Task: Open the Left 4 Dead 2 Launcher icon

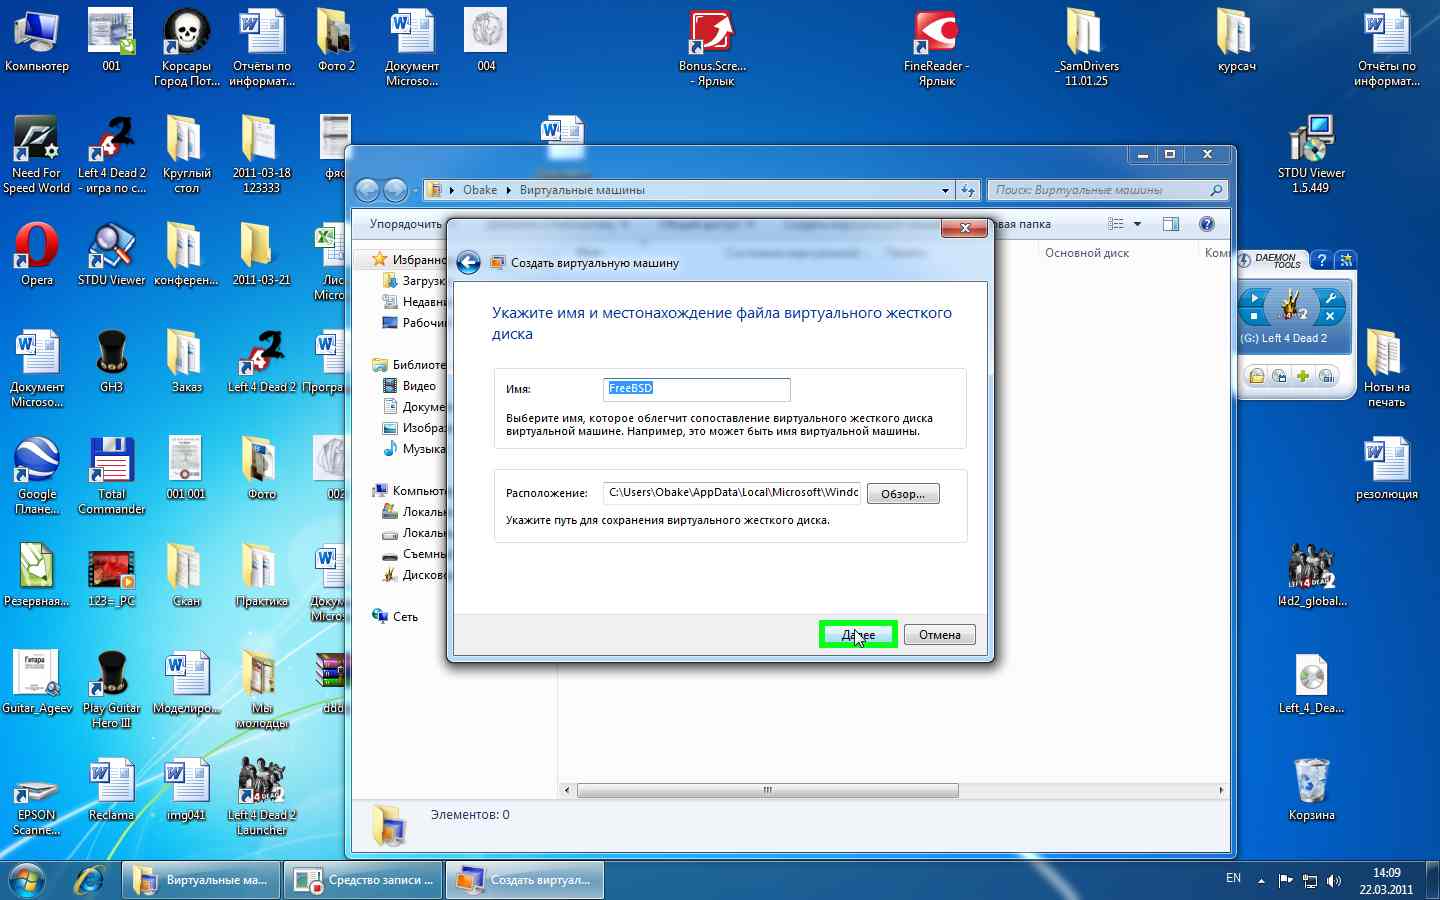Action: [x=261, y=796]
